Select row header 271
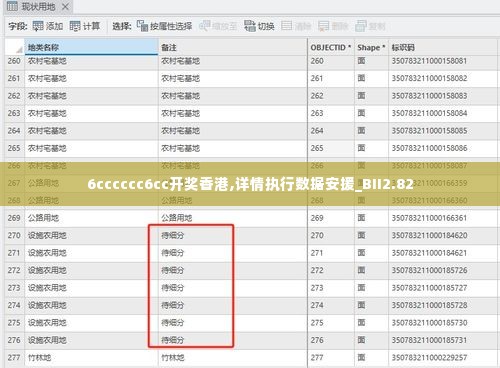The width and height of the screenshot is (500, 368). point(14,253)
